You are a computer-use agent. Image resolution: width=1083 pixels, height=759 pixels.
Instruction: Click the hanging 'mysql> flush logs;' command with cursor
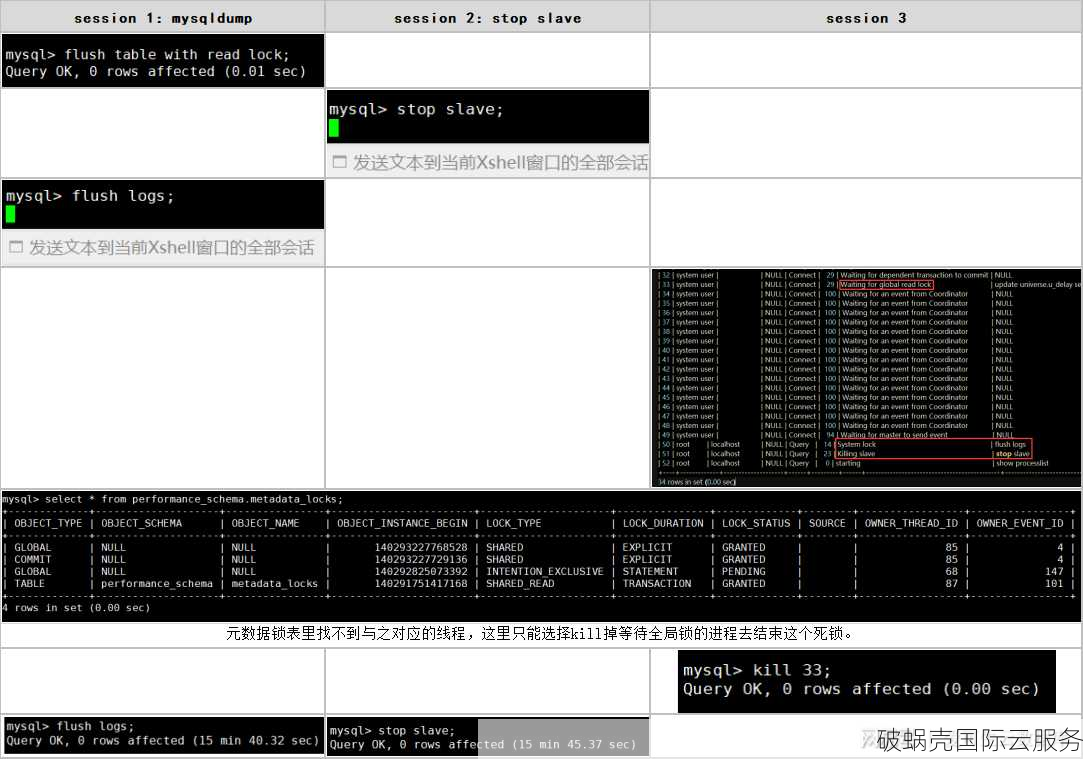click(90, 196)
